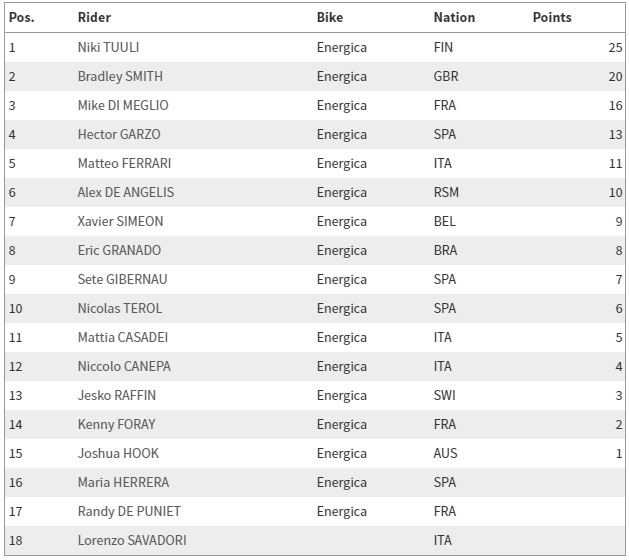Viewport: 629px width, 560px height.
Task: Click the 25 points value
Action: [x=615, y=47]
